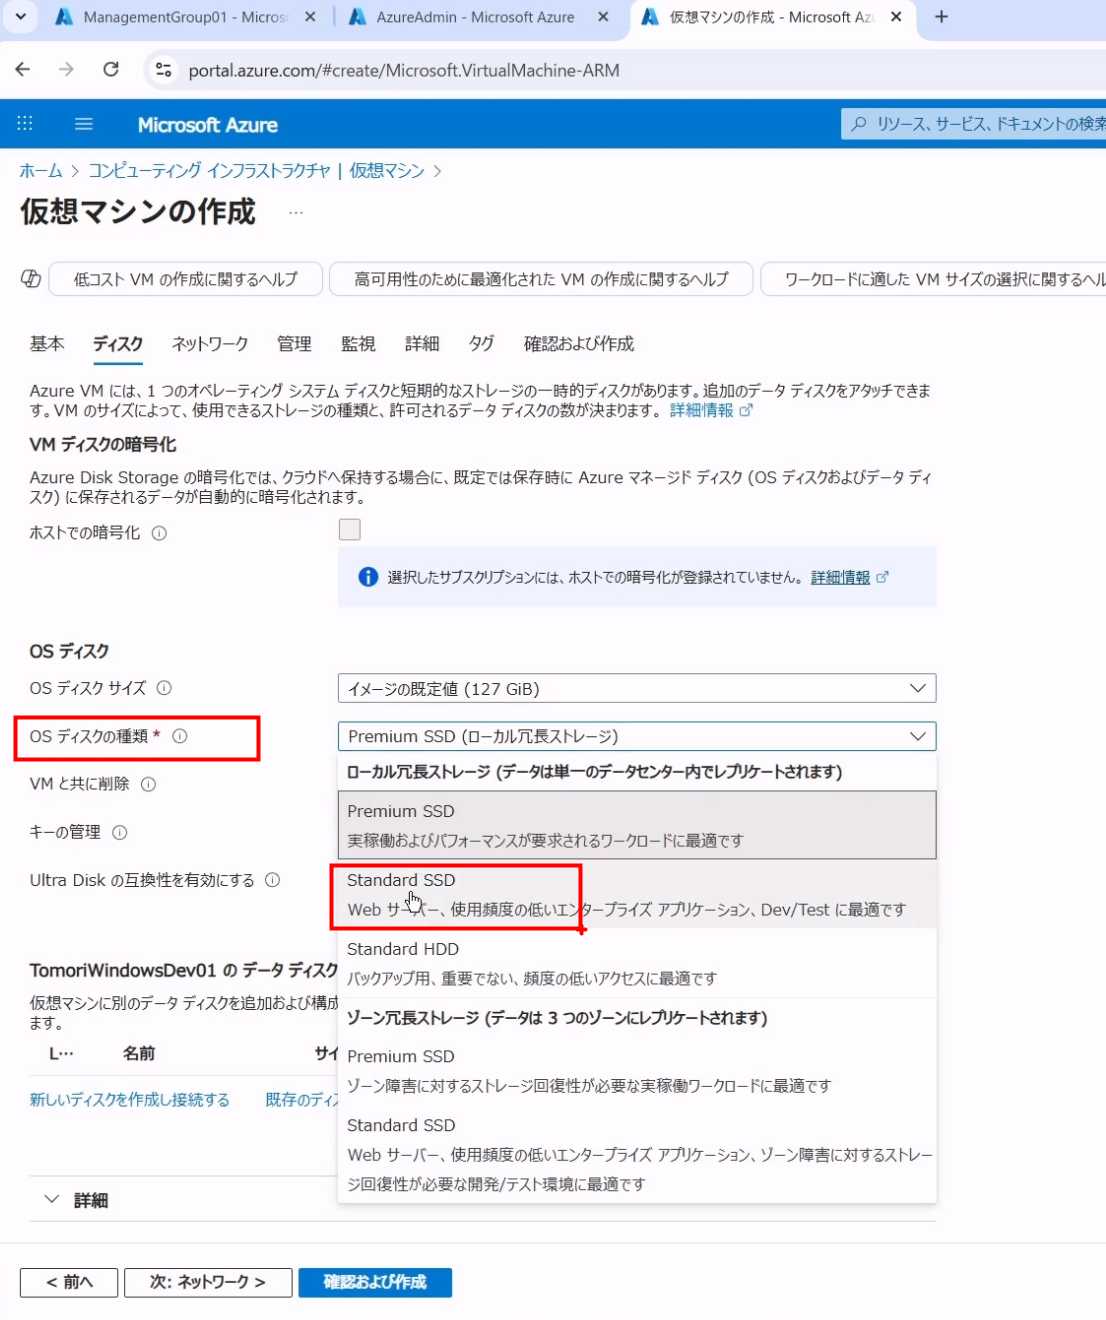Collapse the OS ディスクの種類 dropdown
The height and width of the screenshot is (1320, 1106).
coord(636,736)
